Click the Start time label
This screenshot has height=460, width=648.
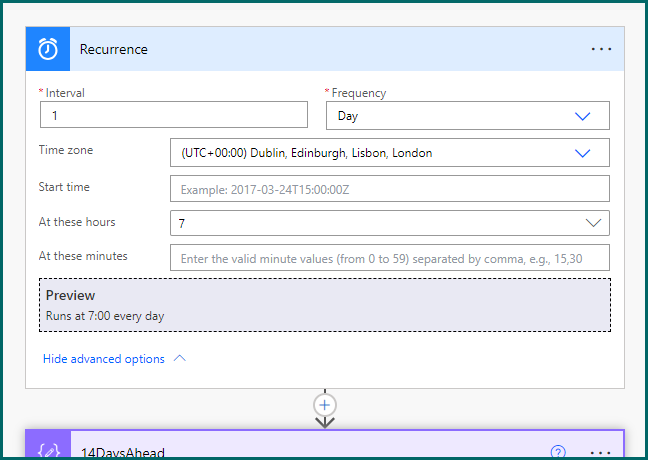pyautogui.click(x=64, y=187)
